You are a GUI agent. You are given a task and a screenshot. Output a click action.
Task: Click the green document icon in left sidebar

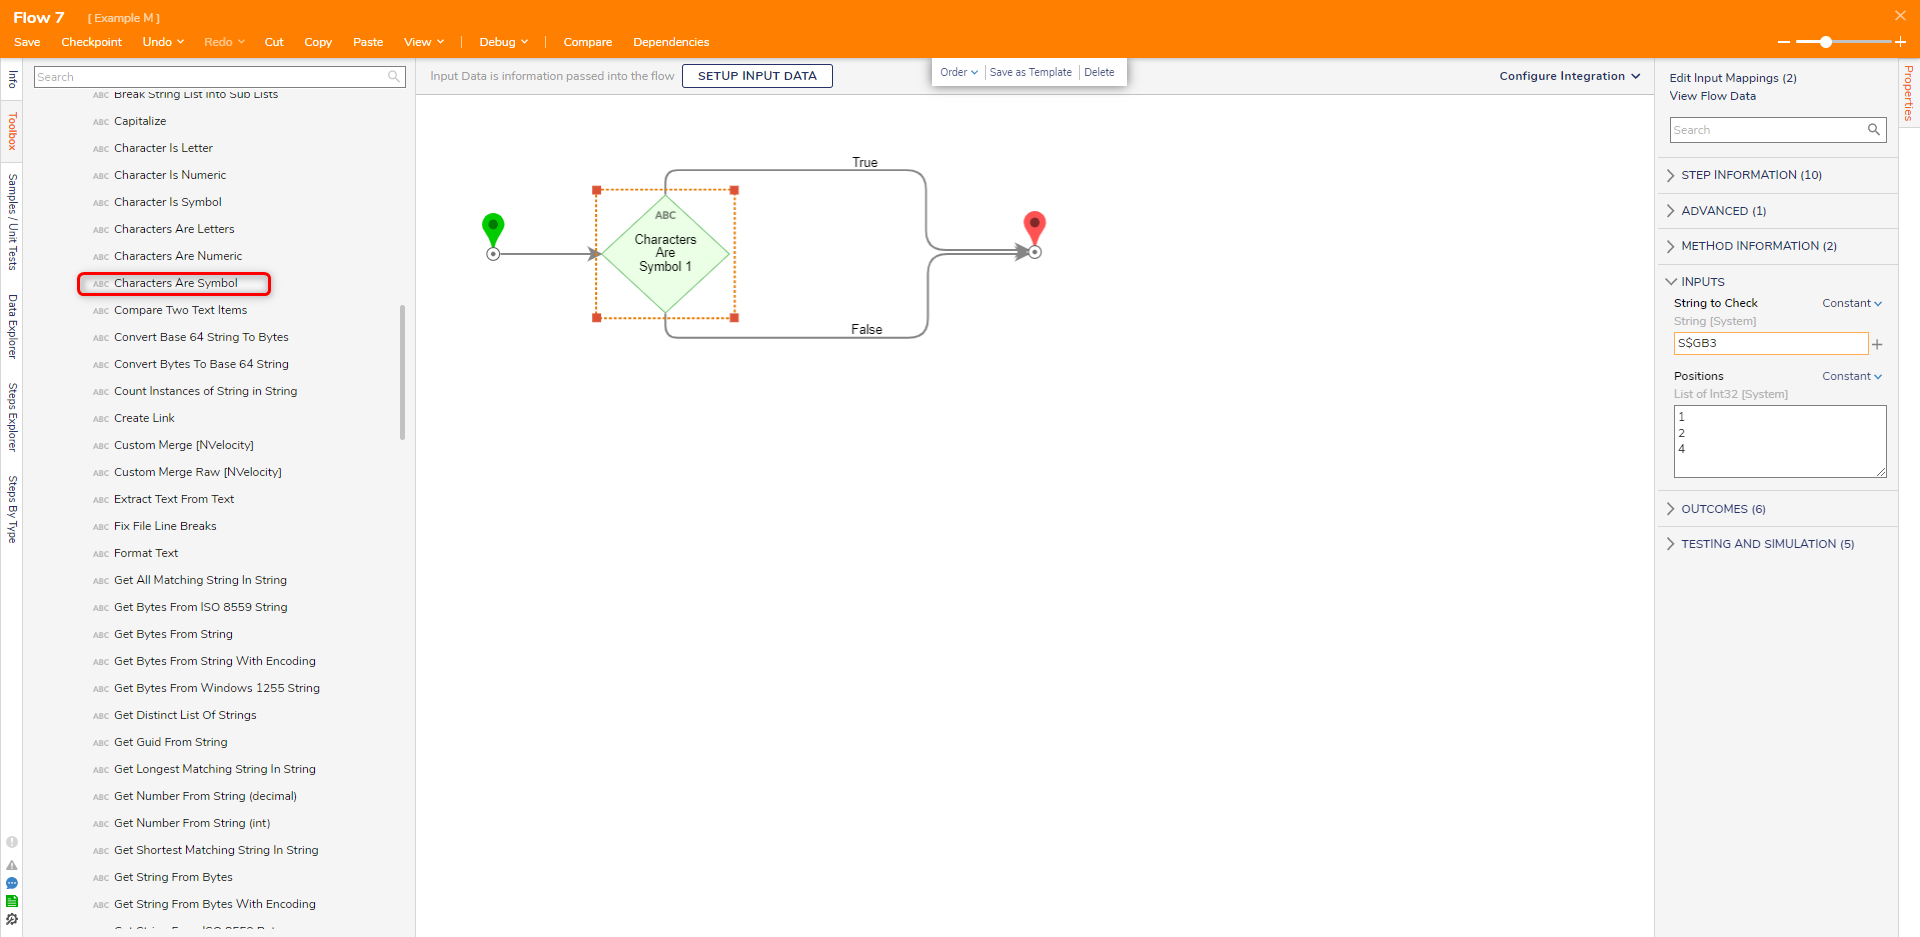pos(12,901)
